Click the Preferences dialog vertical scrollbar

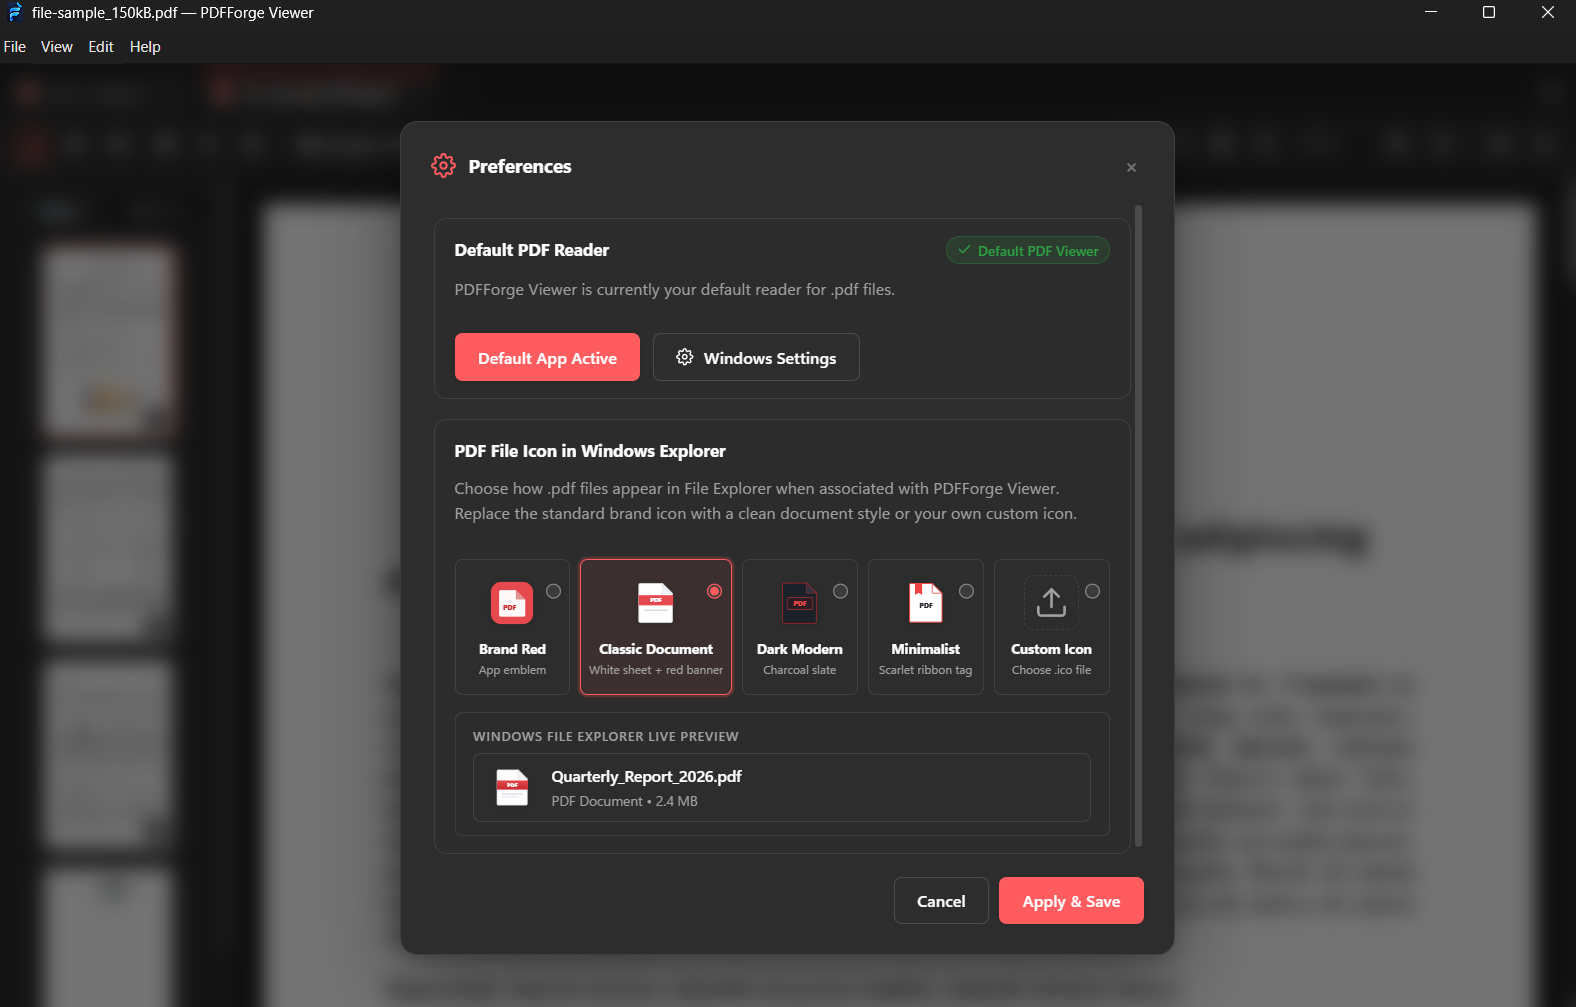(x=1138, y=526)
